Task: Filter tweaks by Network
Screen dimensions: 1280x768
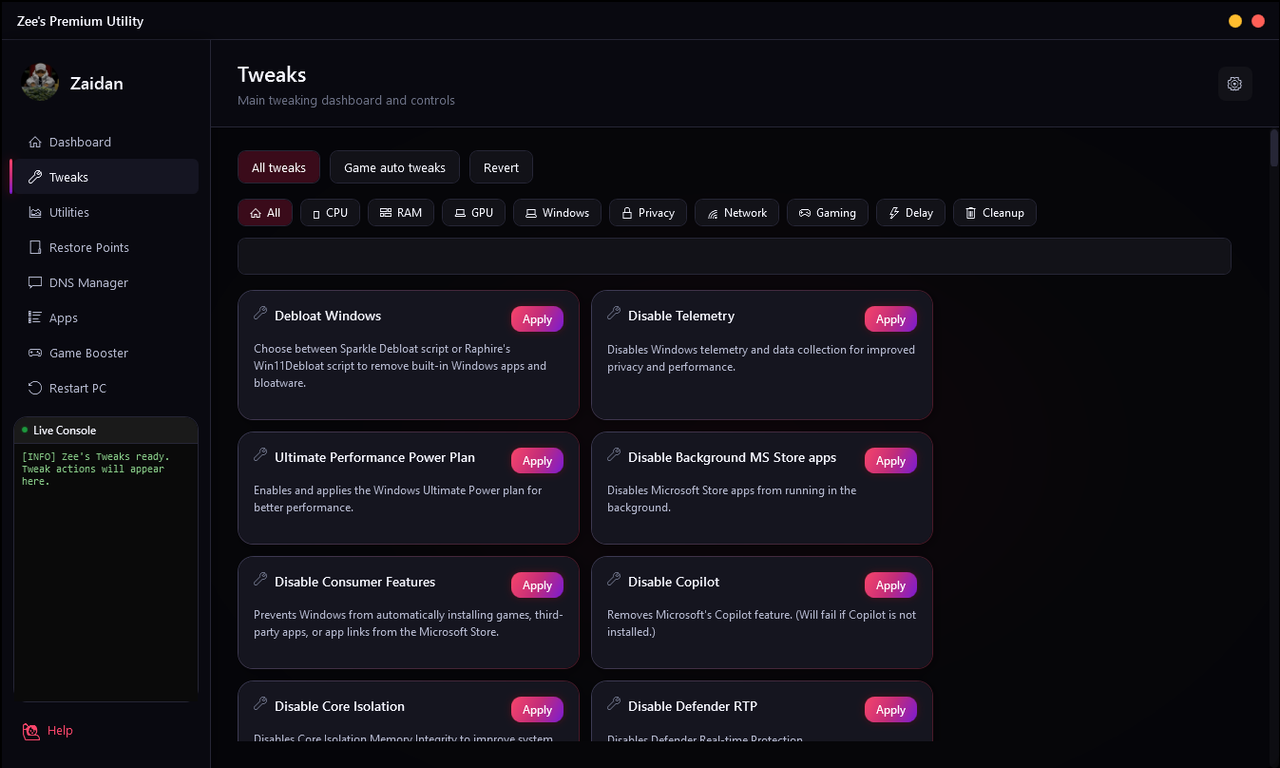Action: point(737,212)
